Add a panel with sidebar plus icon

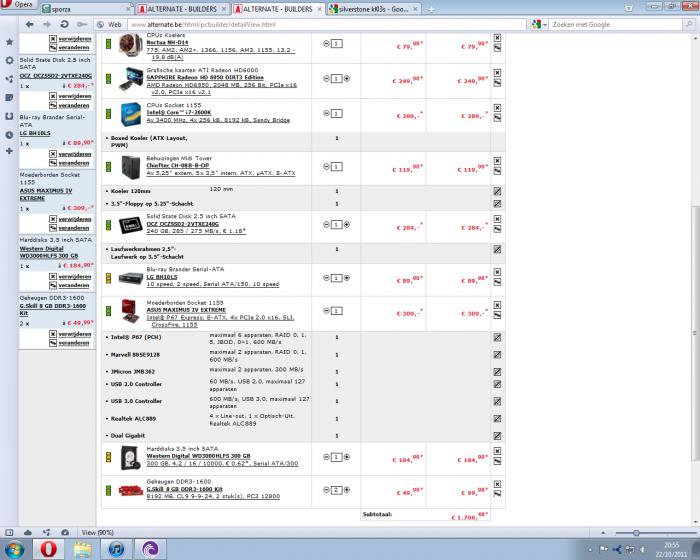pos(9,151)
